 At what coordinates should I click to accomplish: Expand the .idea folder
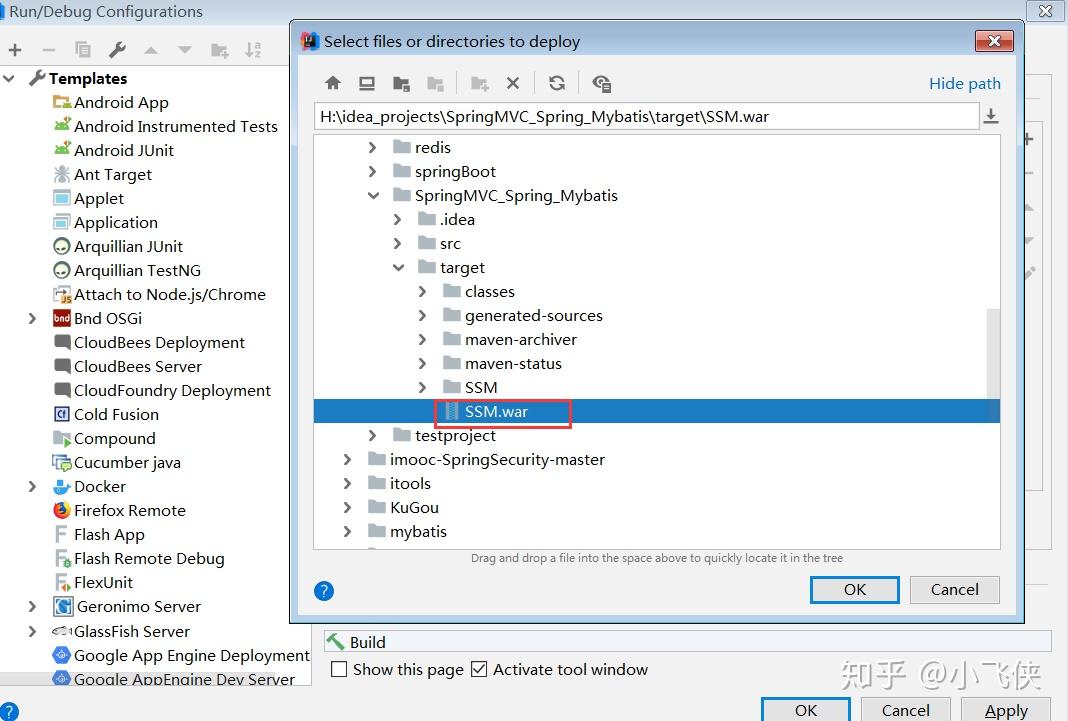[397, 219]
